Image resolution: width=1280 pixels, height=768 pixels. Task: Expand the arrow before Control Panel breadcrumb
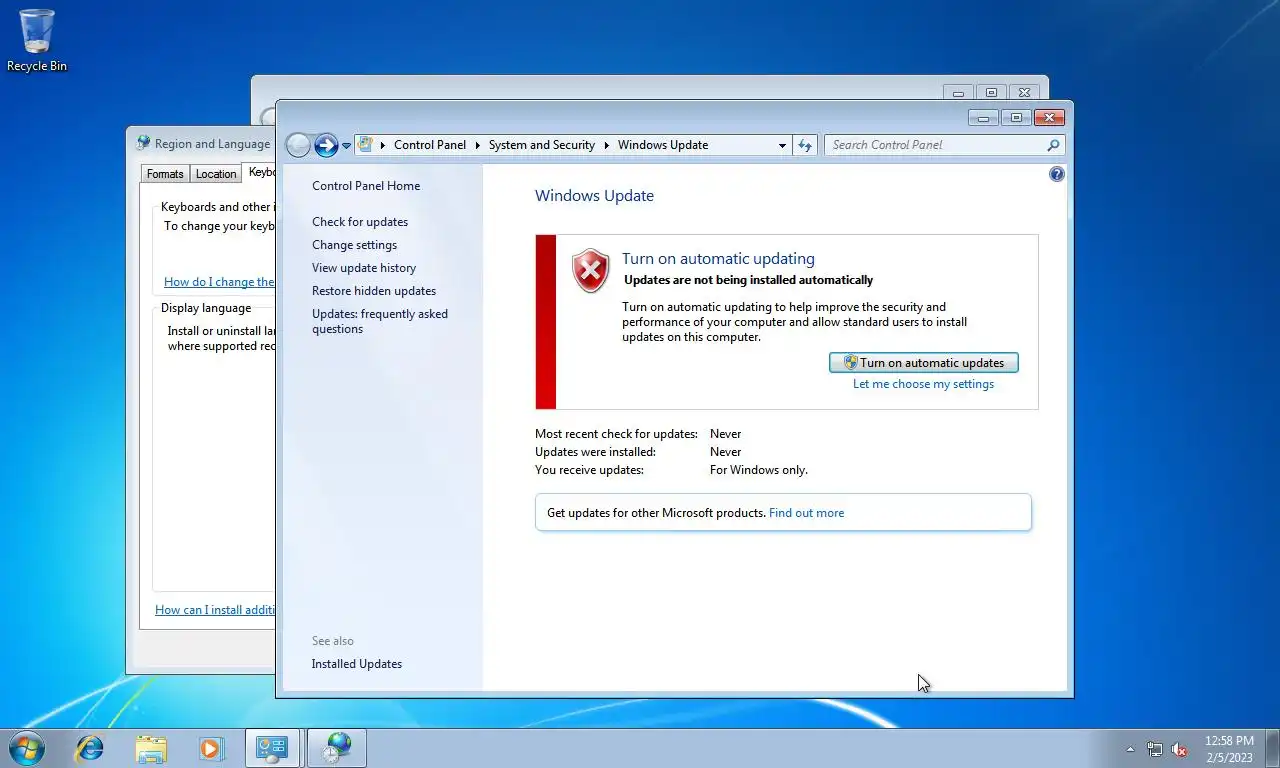(383, 145)
